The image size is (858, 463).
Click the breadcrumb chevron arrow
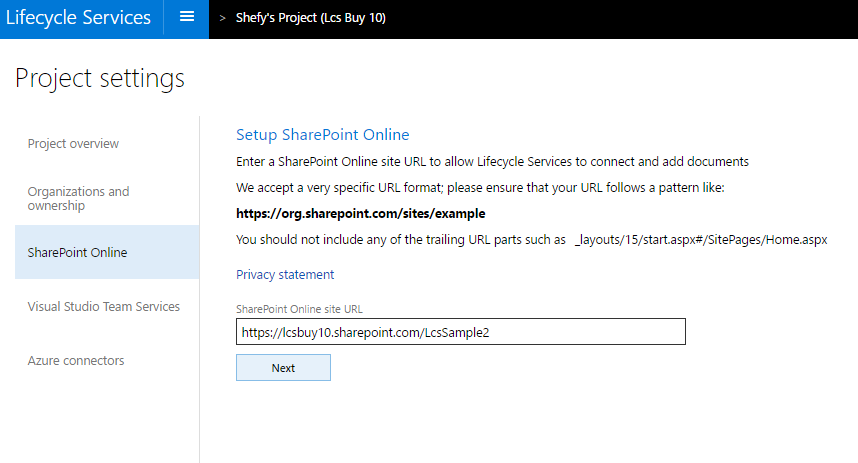[x=222, y=18]
